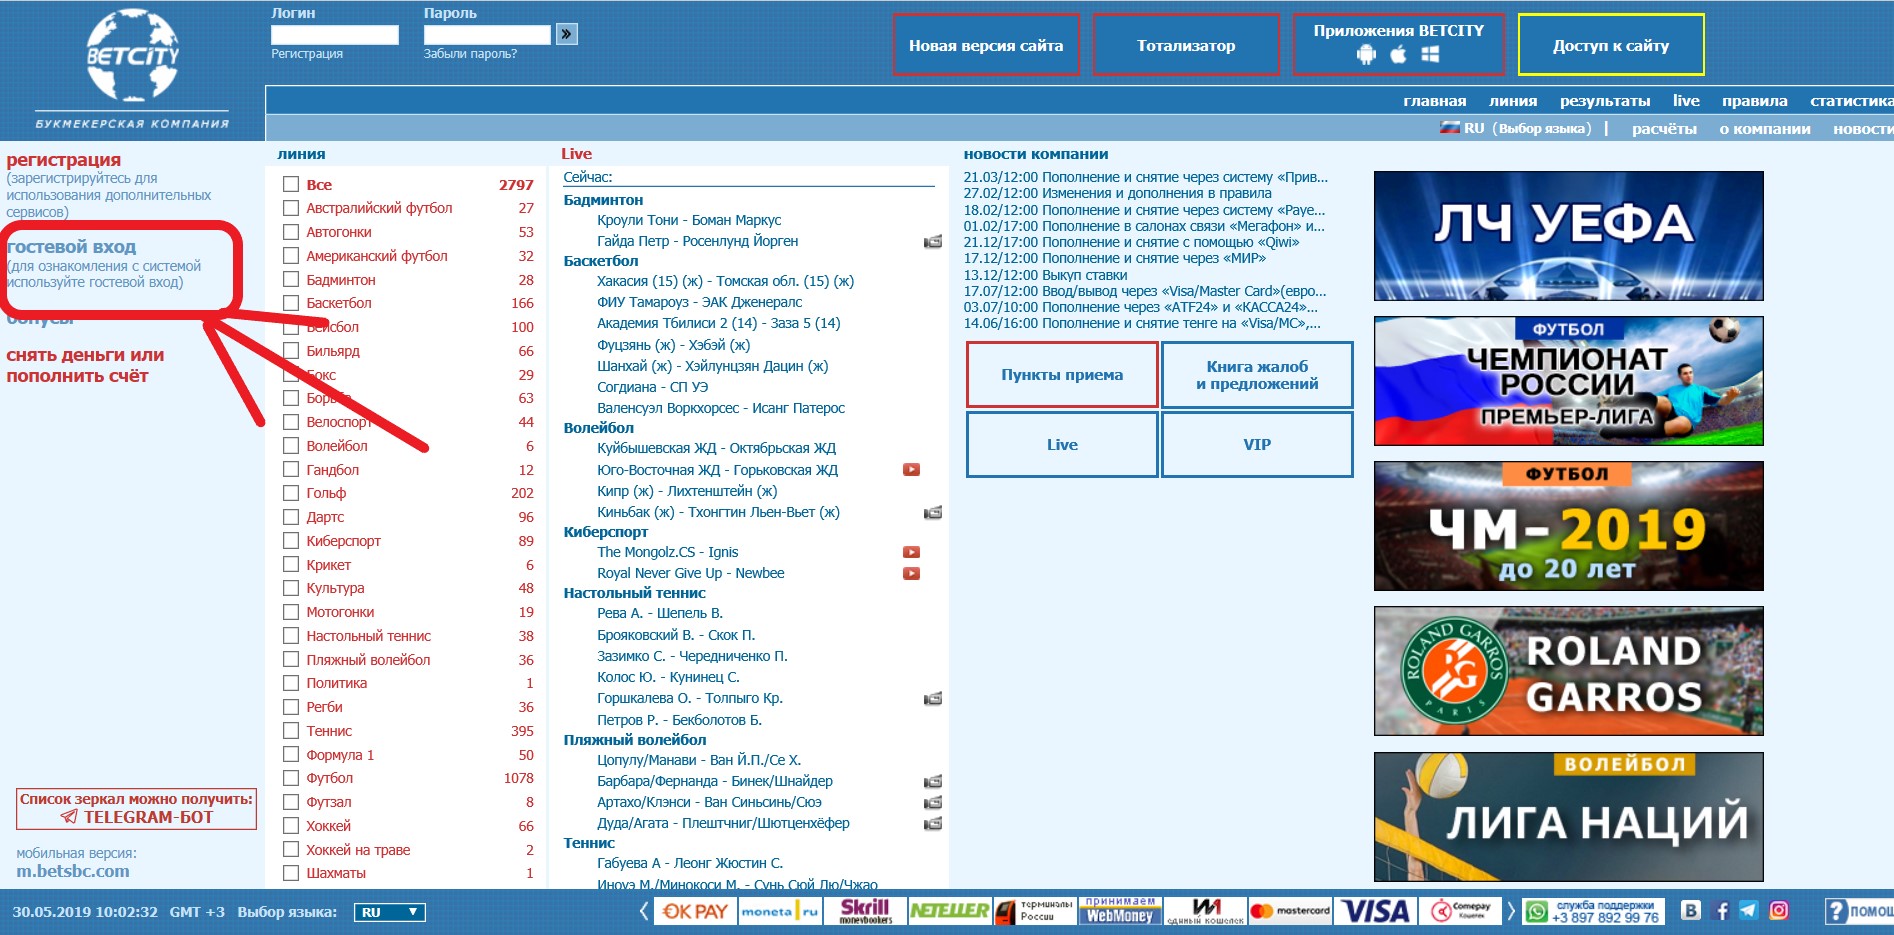Play video for The Mongolz.CS - Ignis
Screen dimensions: 1894x935
click(911, 552)
